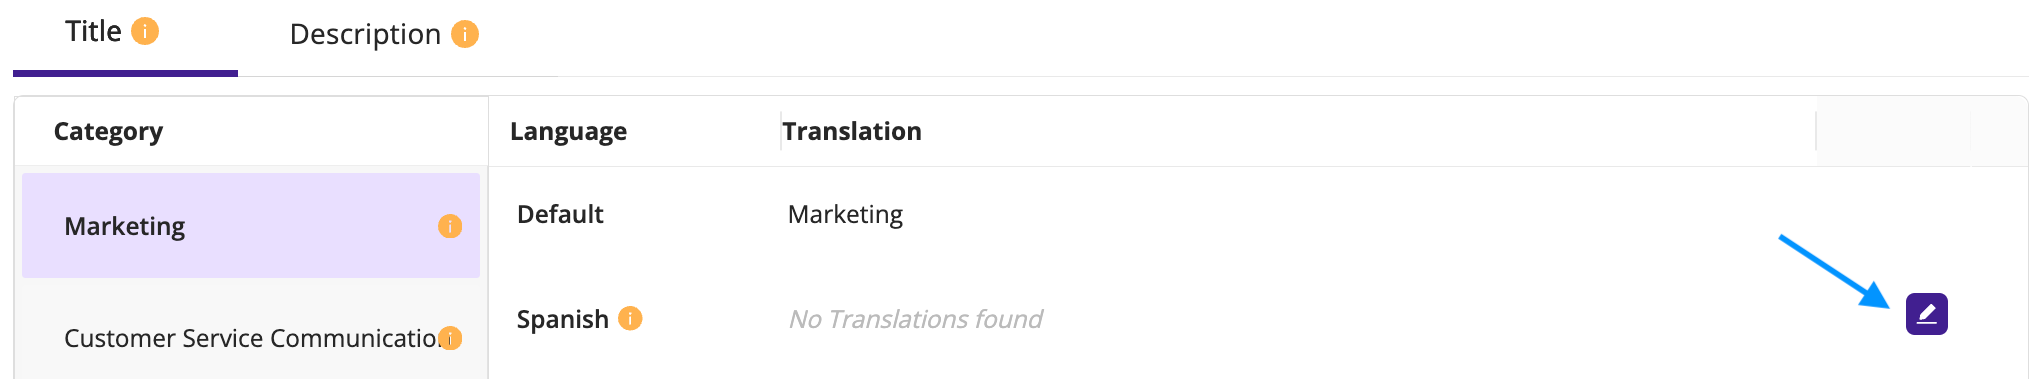Click the column divider before Translation header
Screen dimensions: 2039x379
(780, 132)
